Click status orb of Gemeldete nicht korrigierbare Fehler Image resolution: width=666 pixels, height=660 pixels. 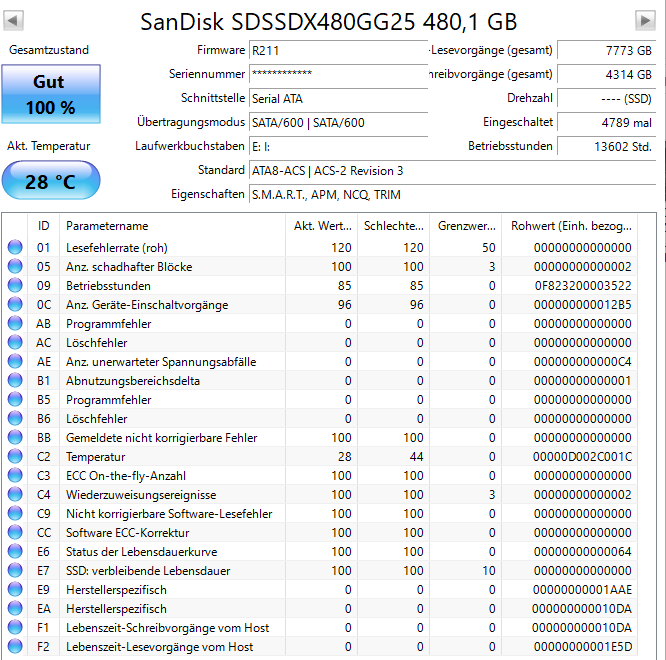15,437
